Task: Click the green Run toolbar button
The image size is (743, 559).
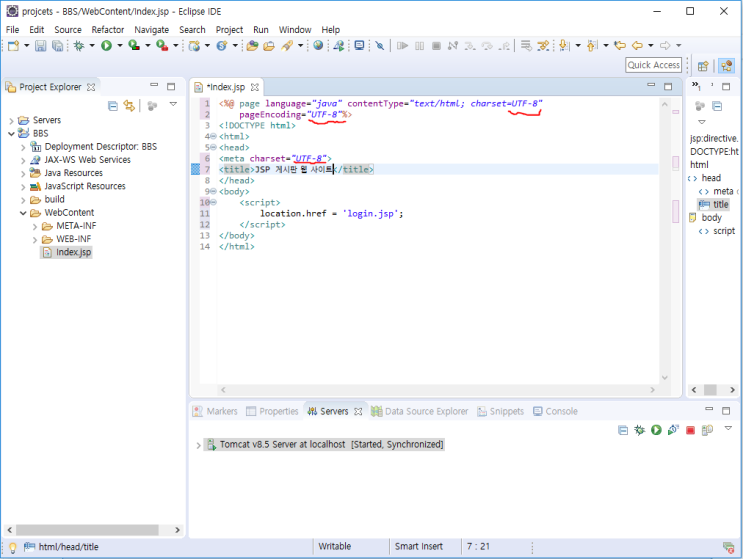Action: click(107, 45)
